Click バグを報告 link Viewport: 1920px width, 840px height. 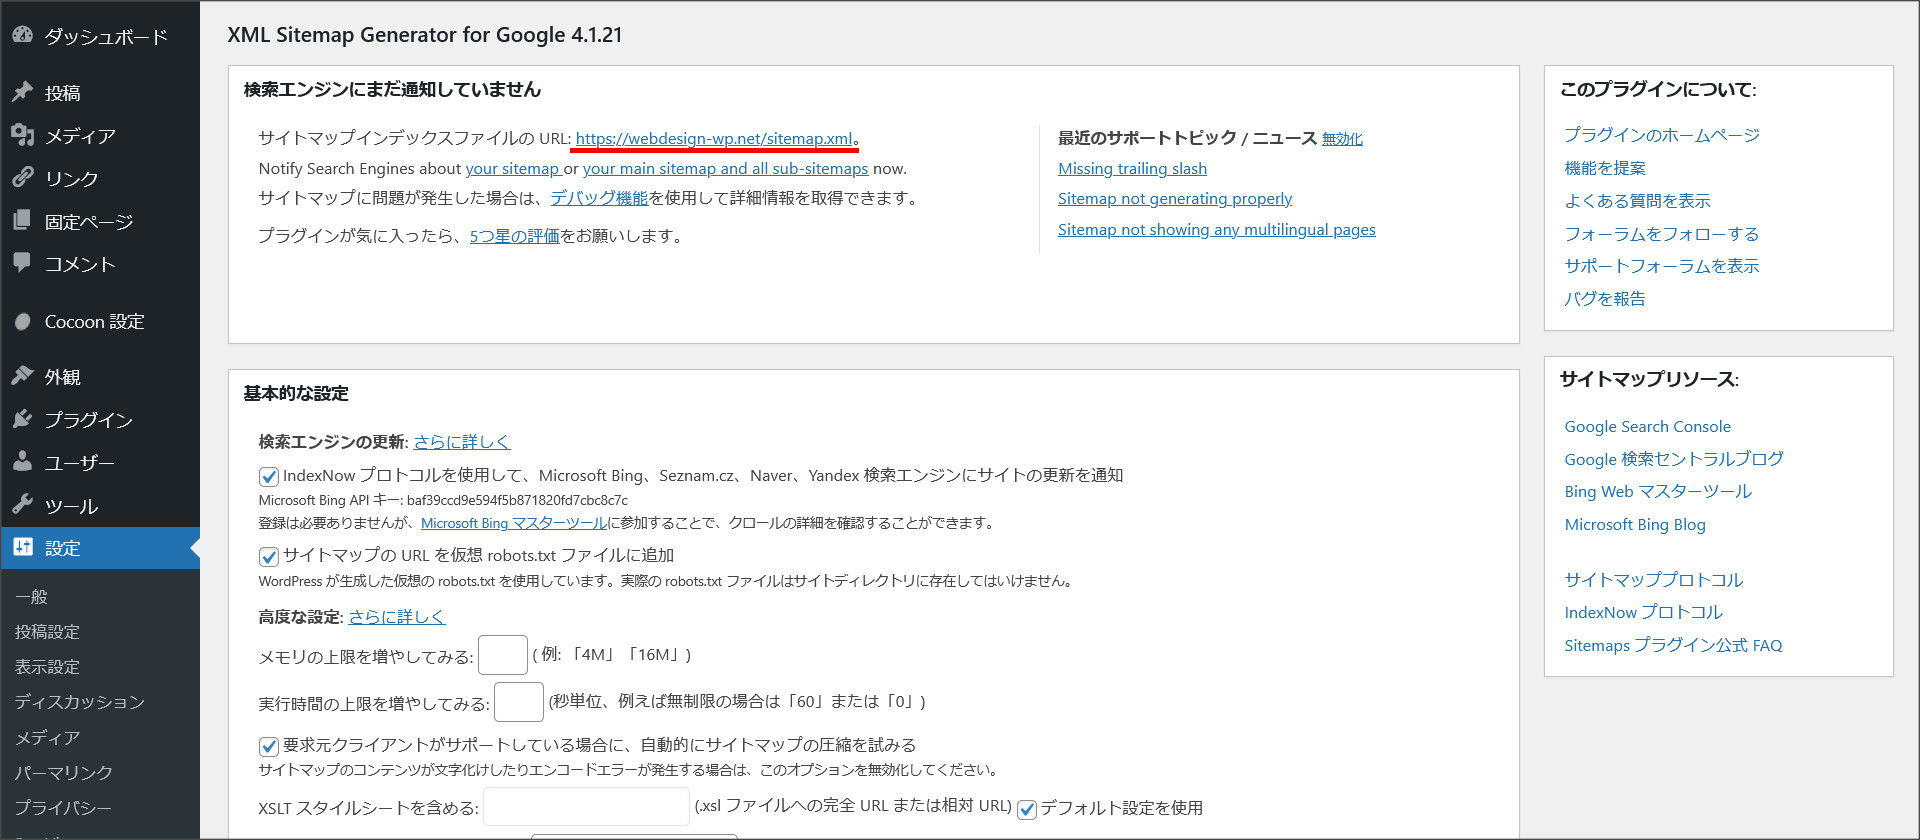[x=1604, y=299]
